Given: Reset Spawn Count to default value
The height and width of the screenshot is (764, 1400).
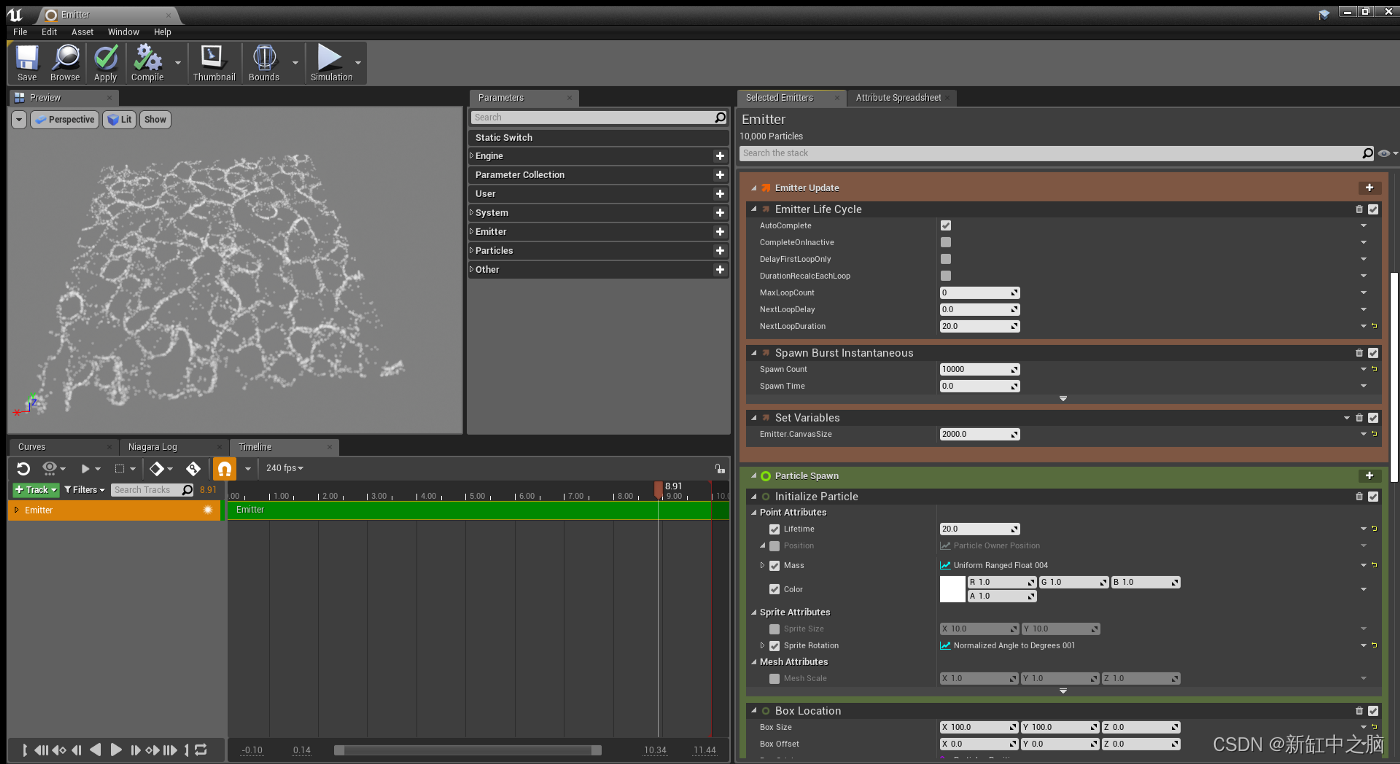Looking at the screenshot, I should pyautogui.click(x=1375, y=370).
